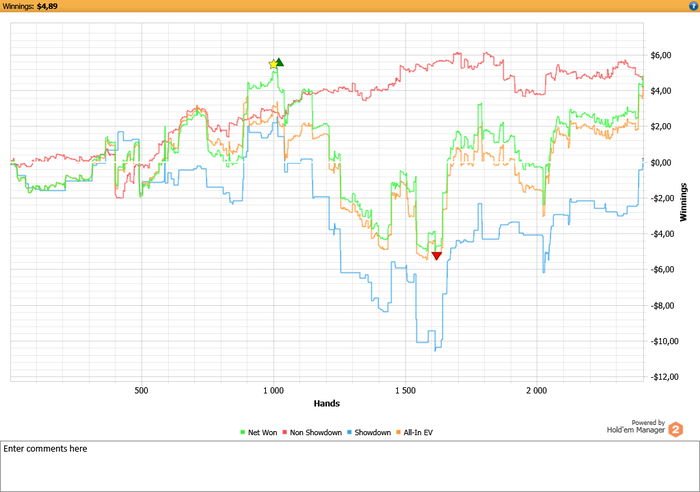Click the -$6,00 y-axis label

(660, 270)
